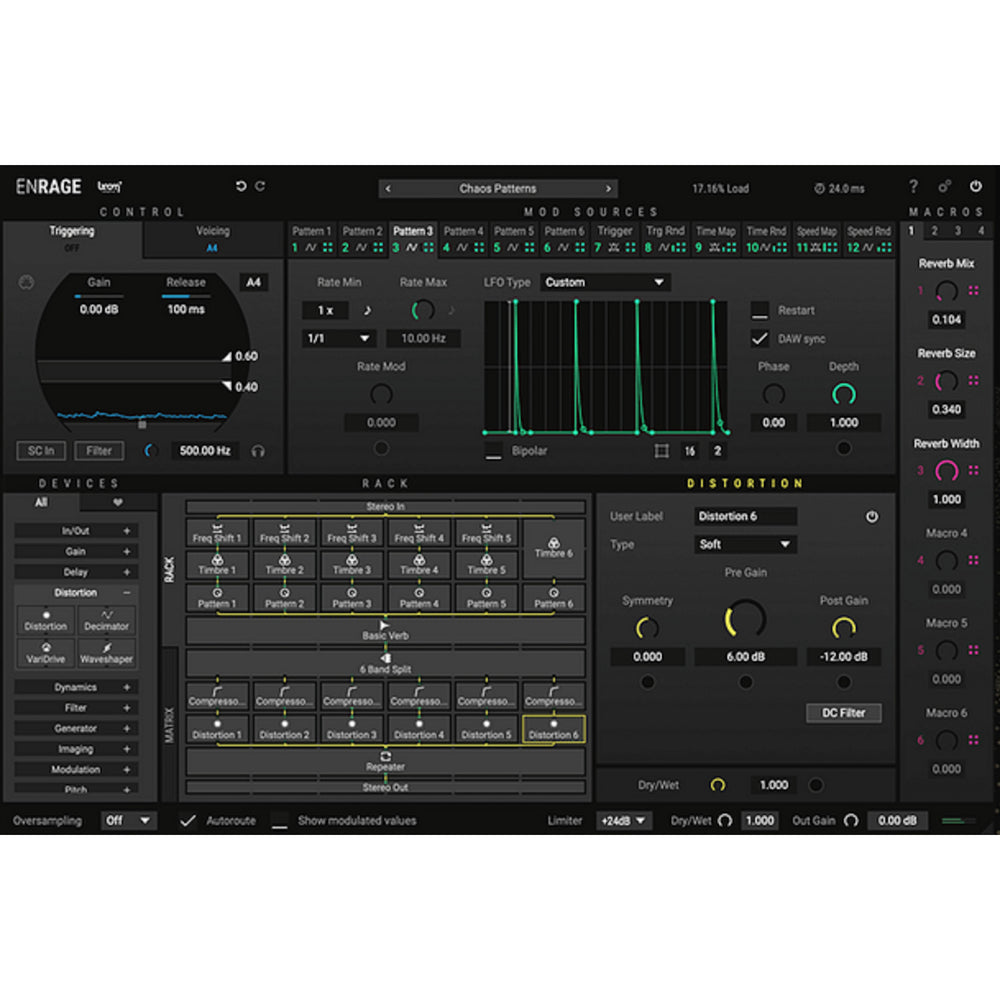
Task: Select Pattern 4 module in rack
Action: tap(419, 598)
